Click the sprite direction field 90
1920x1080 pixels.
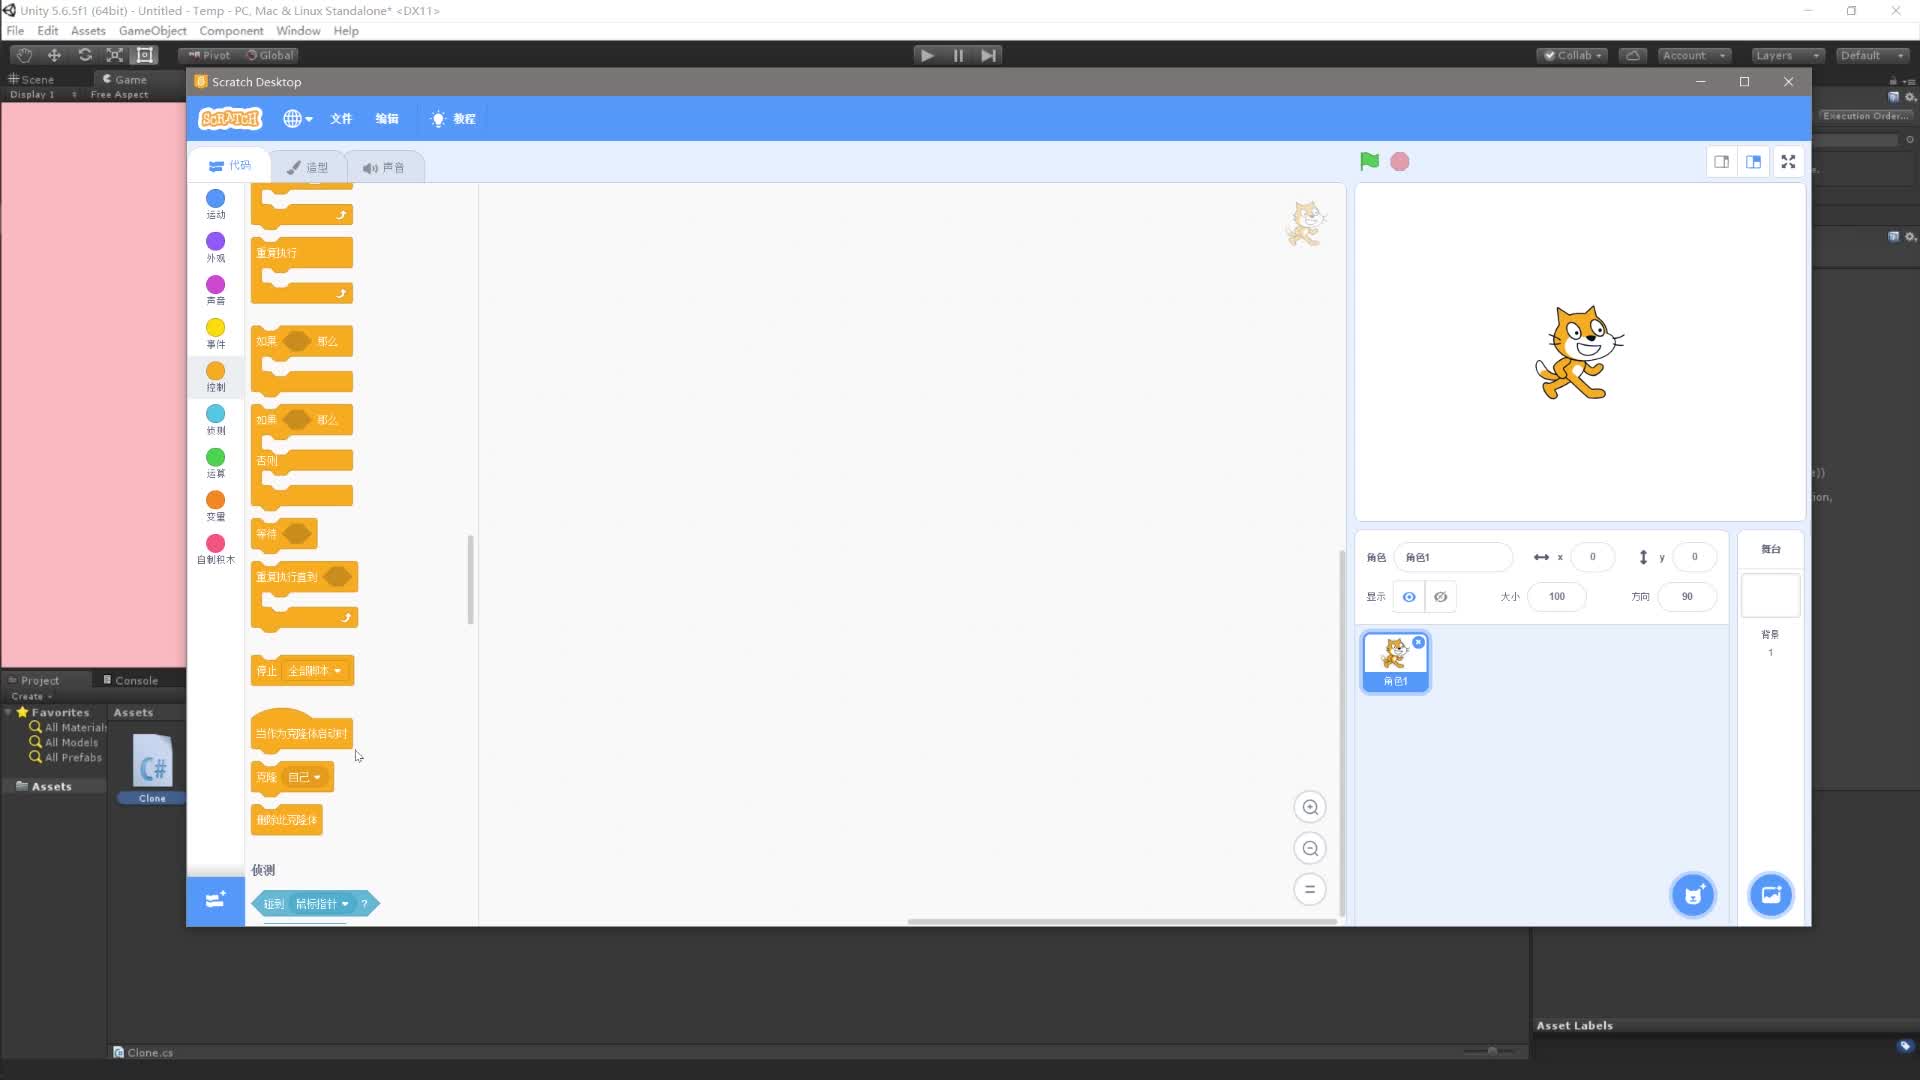click(1687, 597)
